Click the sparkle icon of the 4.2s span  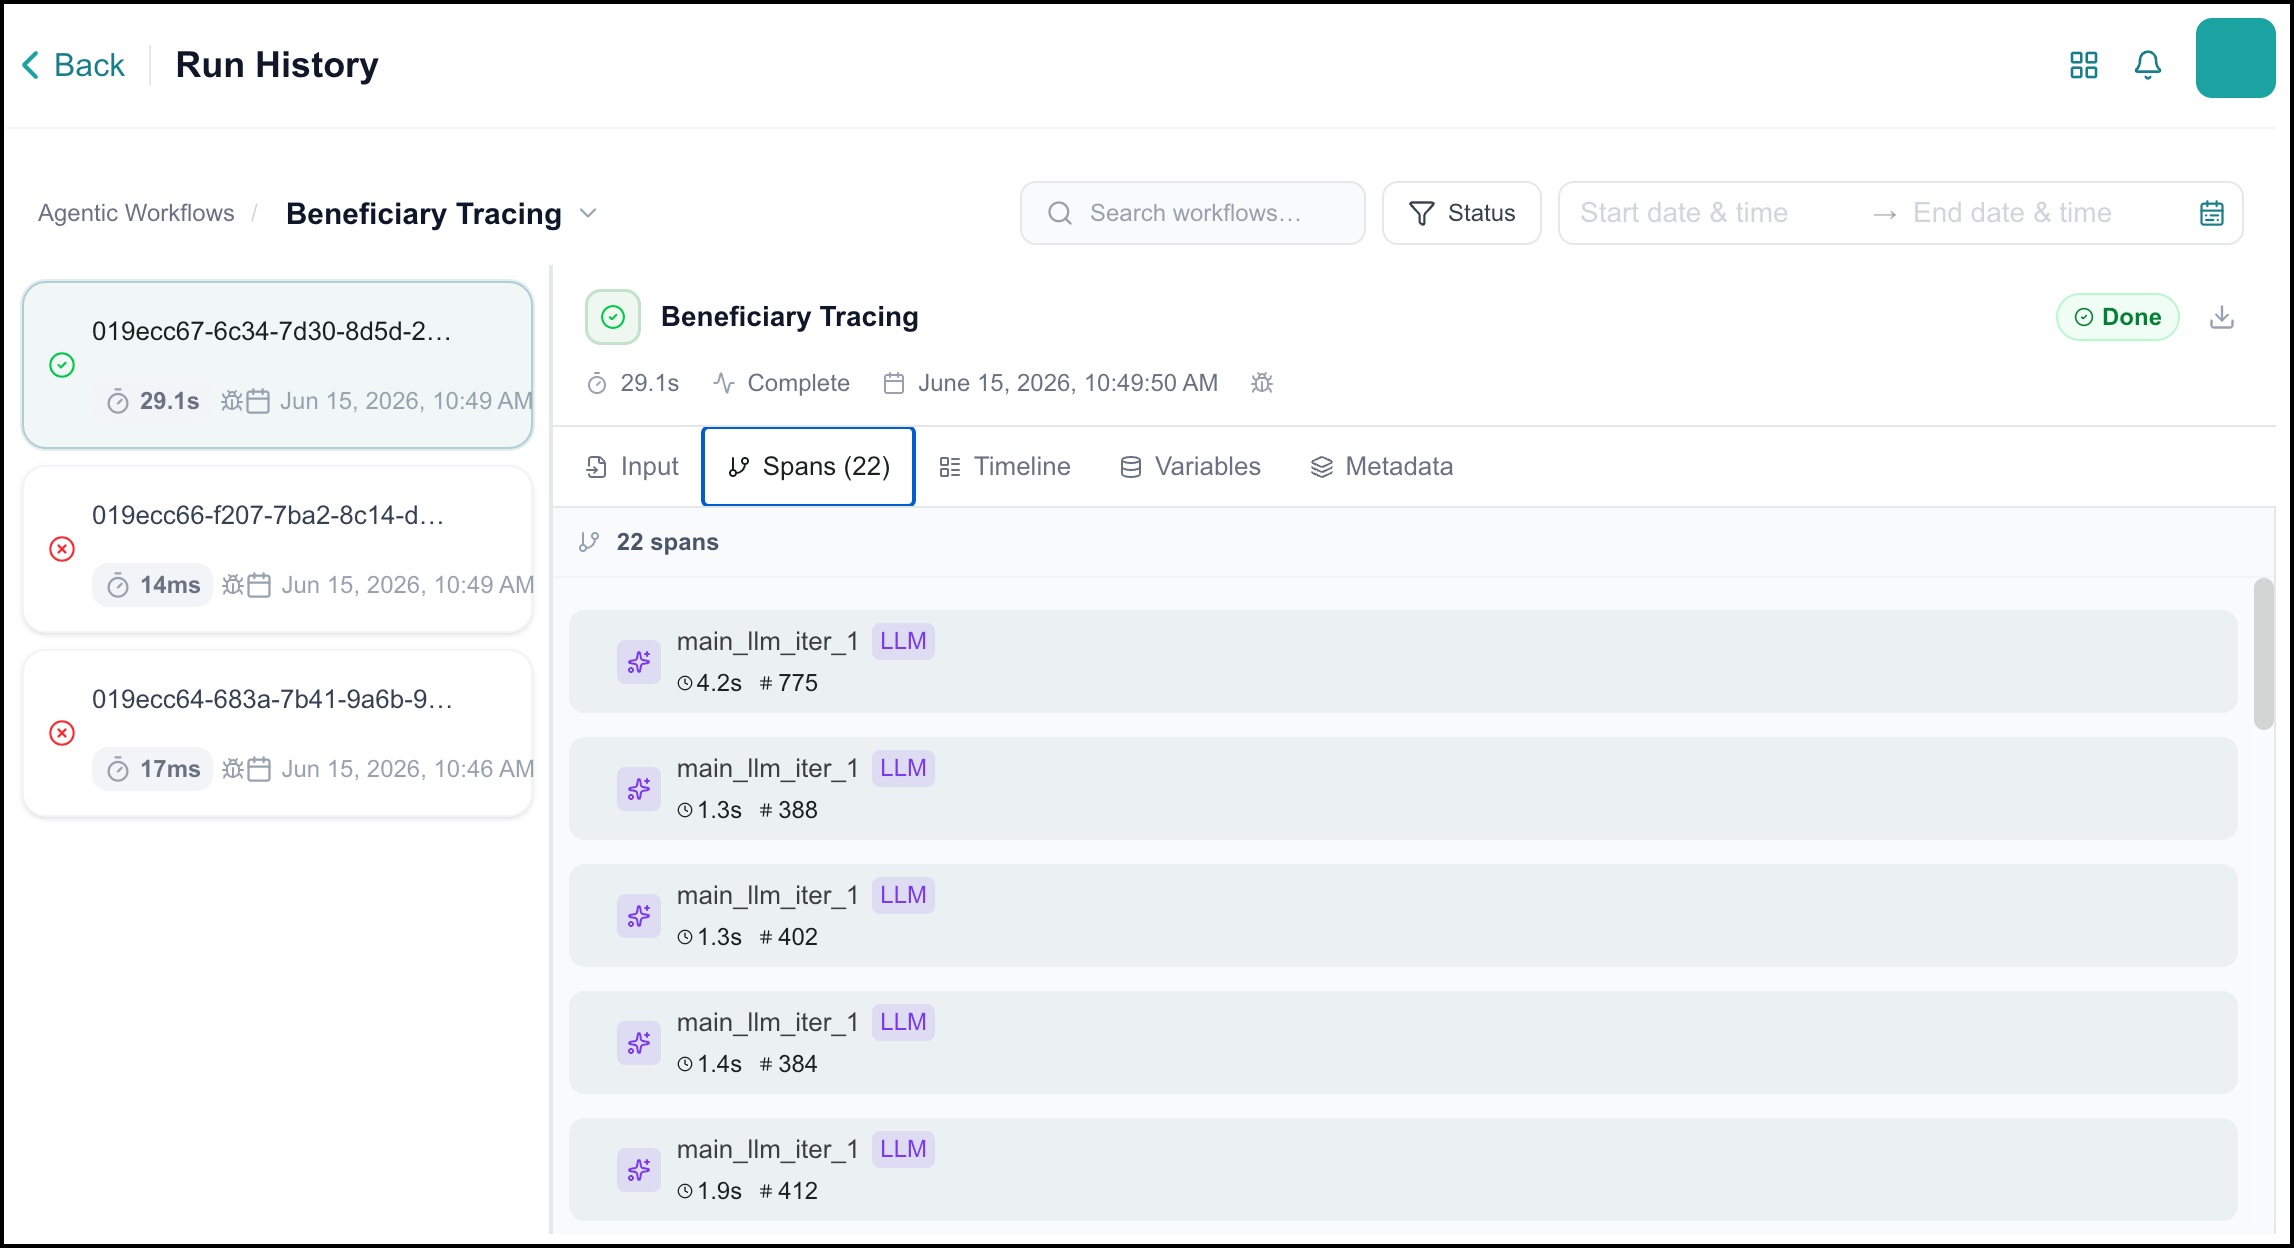coord(639,662)
